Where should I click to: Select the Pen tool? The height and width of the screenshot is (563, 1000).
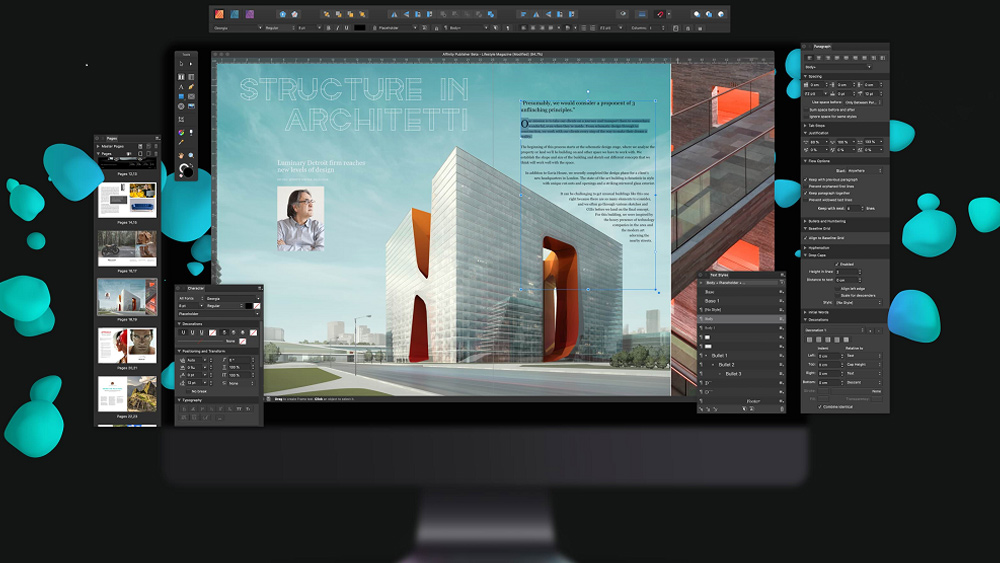pyautogui.click(x=191, y=87)
